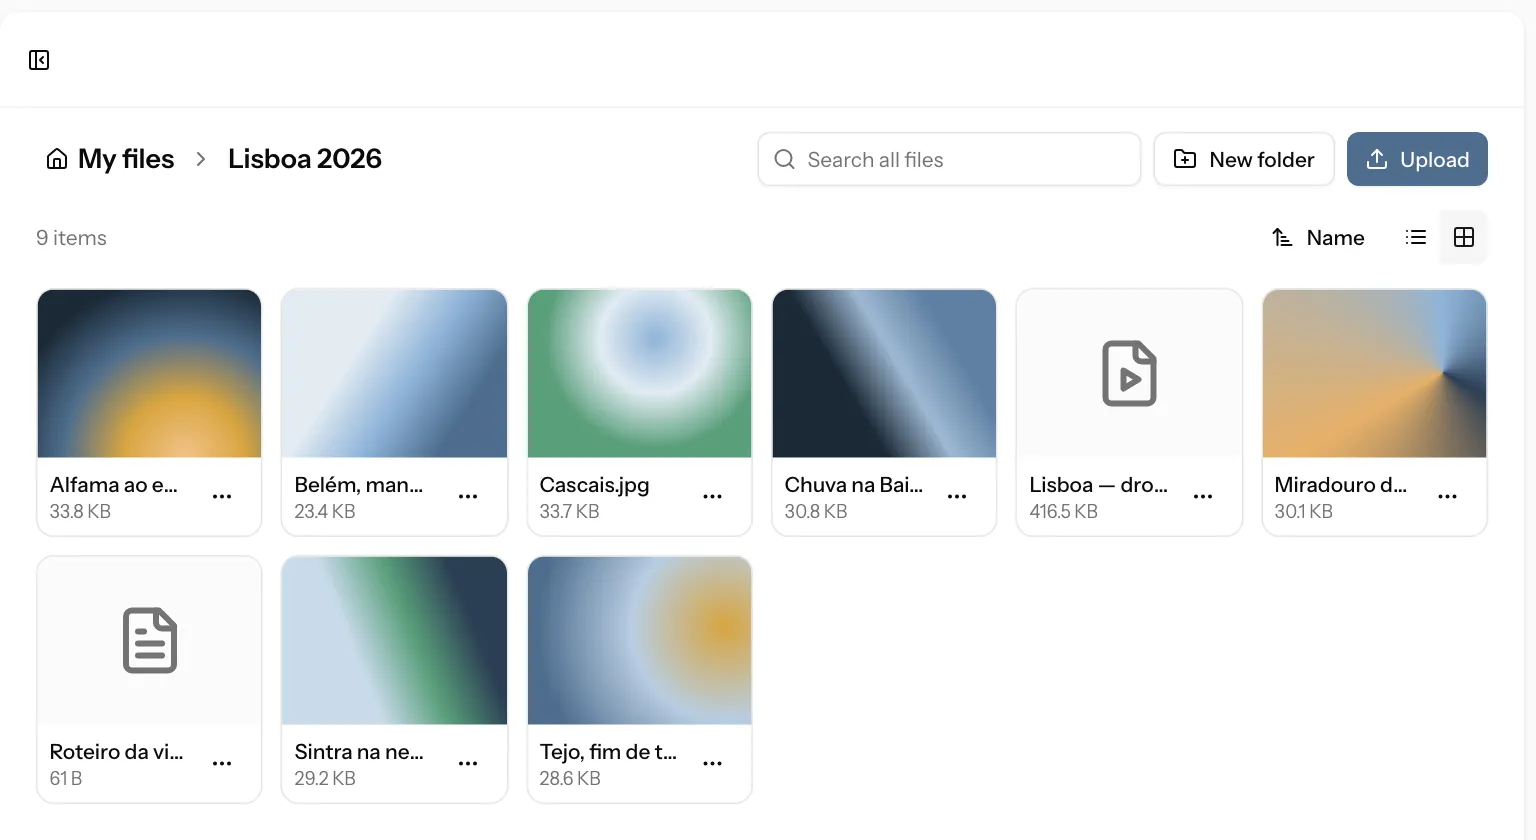
Task: Open the My files breadcrumb
Action: point(126,159)
